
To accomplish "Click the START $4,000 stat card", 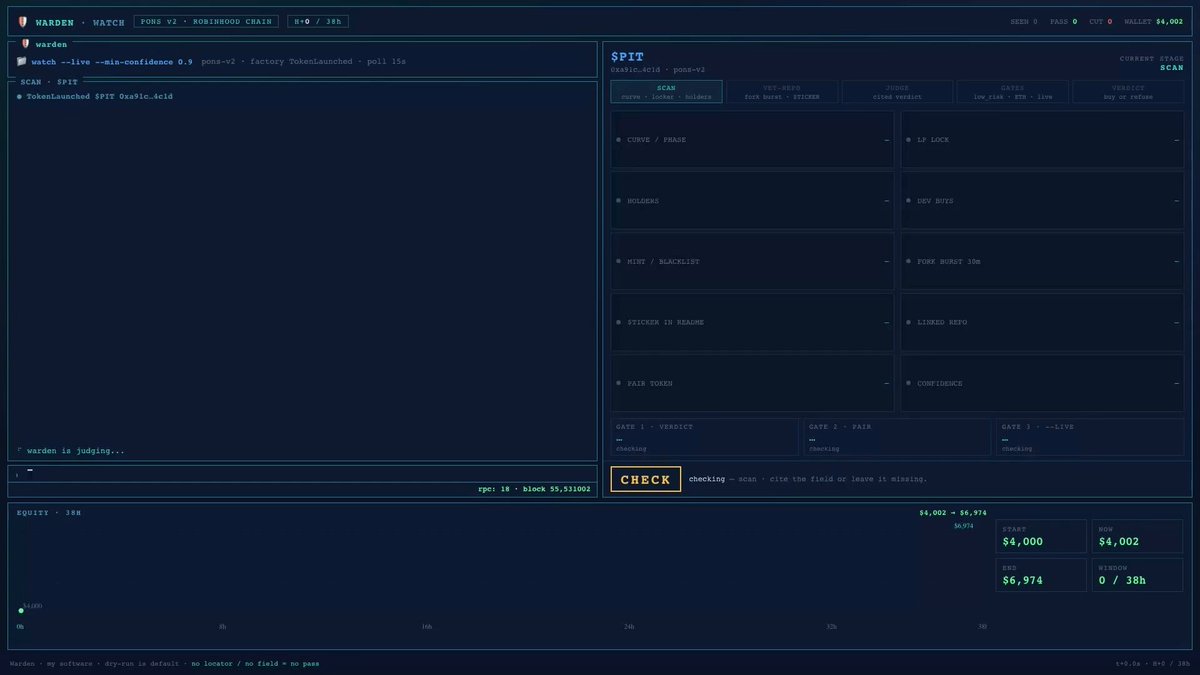I will pyautogui.click(x=1040, y=536).
